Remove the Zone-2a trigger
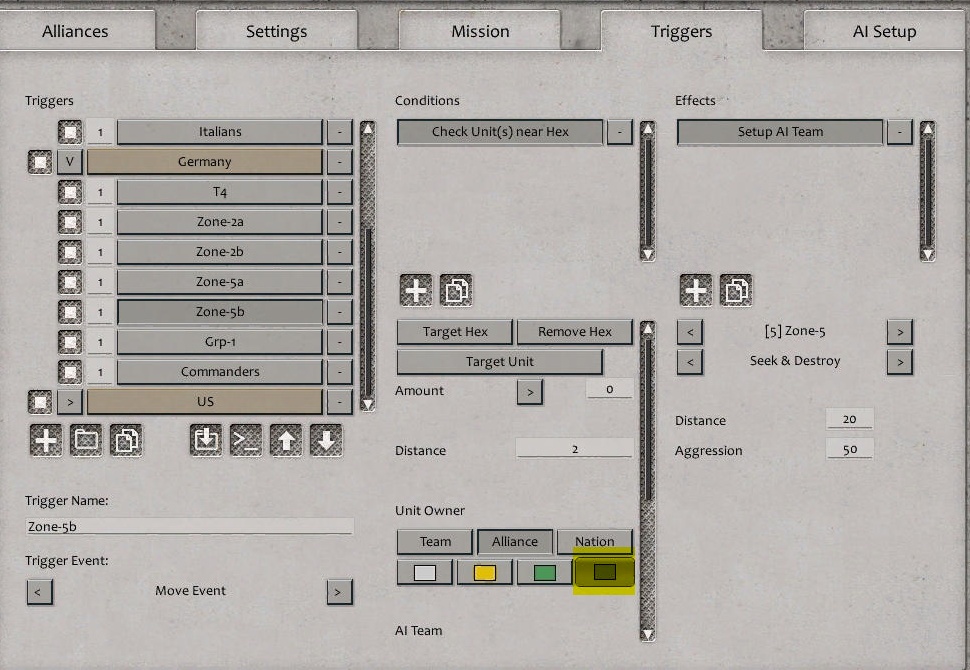This screenshot has width=970, height=670. (340, 222)
